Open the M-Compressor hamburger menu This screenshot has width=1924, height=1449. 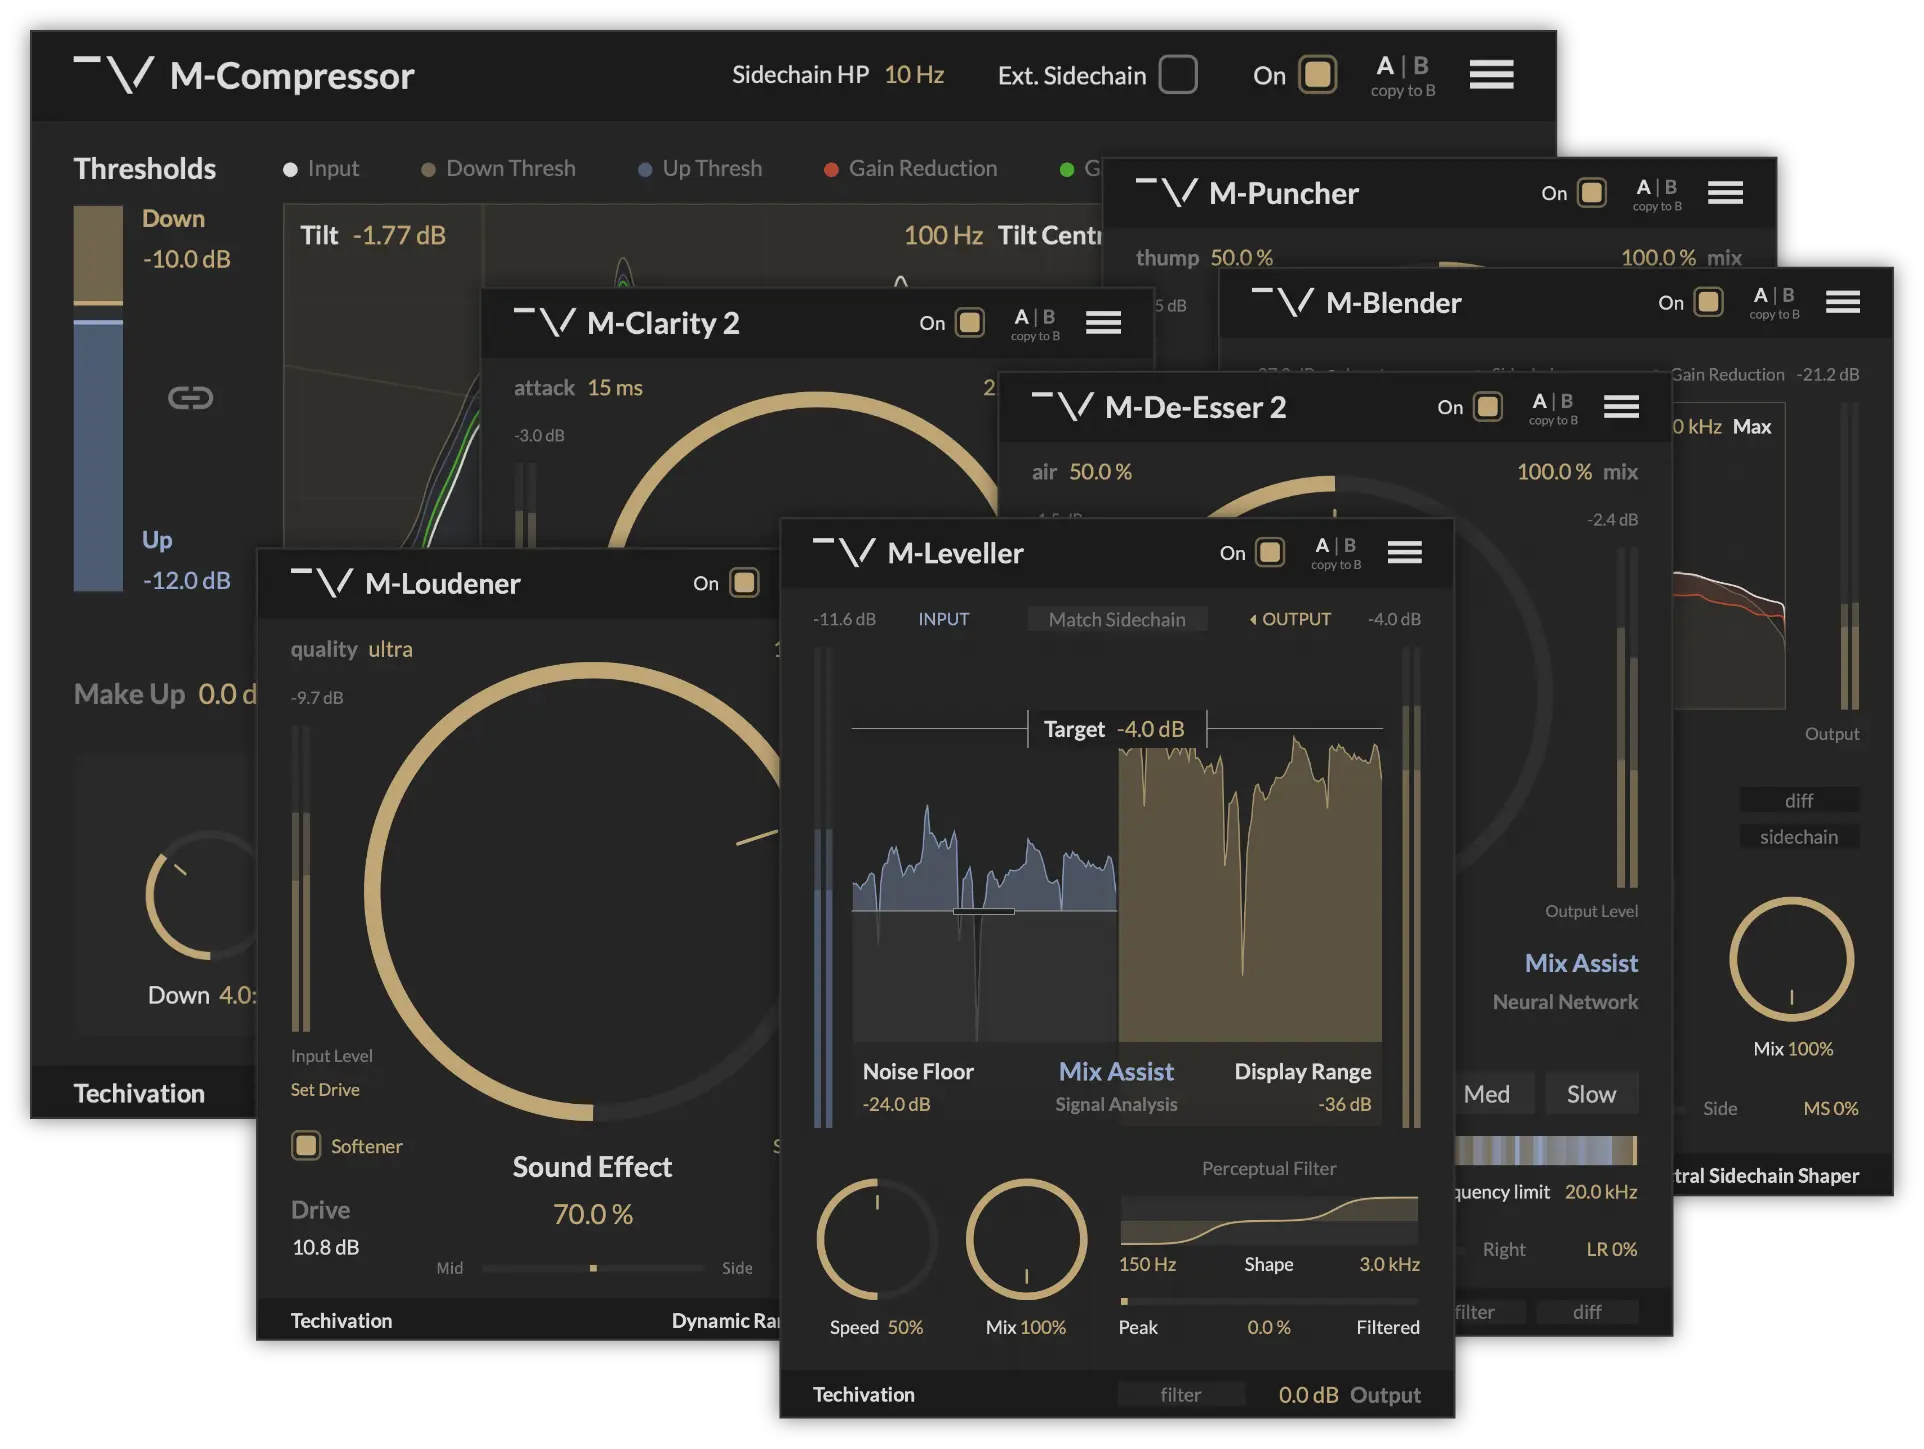point(1491,74)
